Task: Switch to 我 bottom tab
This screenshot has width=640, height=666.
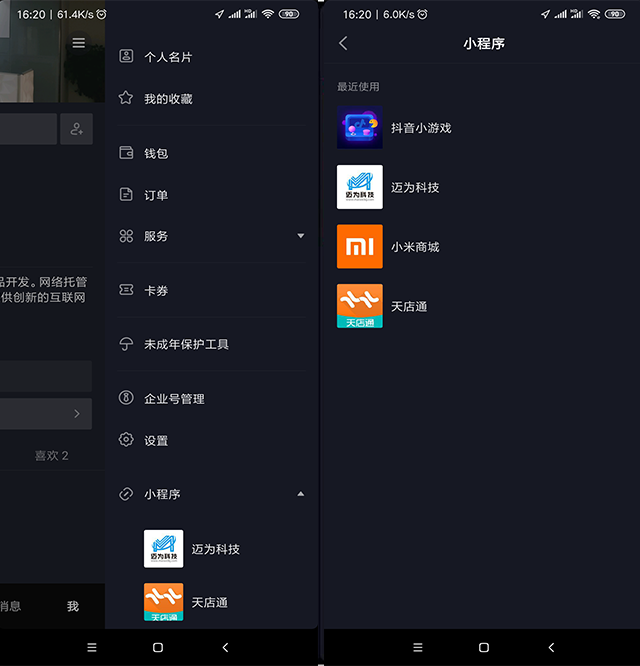Action: pyautogui.click(x=73, y=606)
